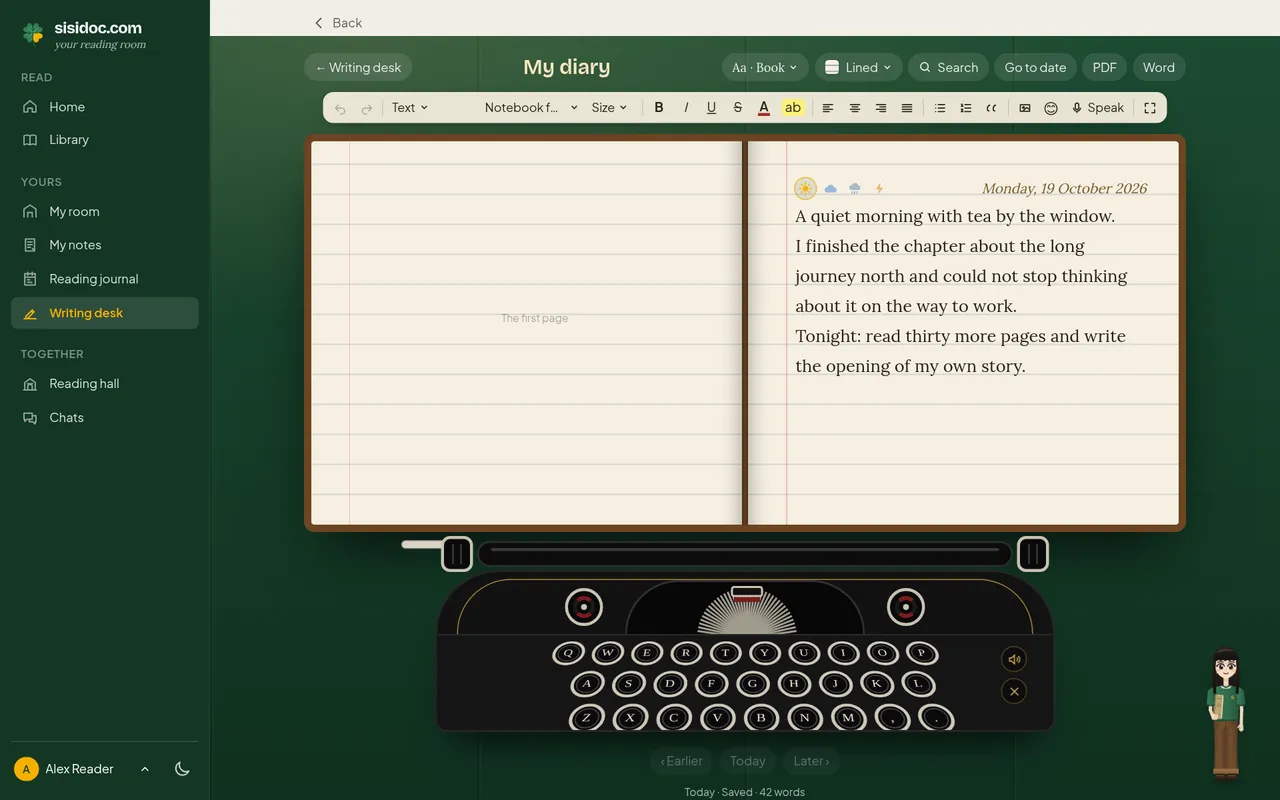Image resolution: width=1280 pixels, height=800 pixels.
Task: Open My room in the sidebar
Action: pos(105,212)
